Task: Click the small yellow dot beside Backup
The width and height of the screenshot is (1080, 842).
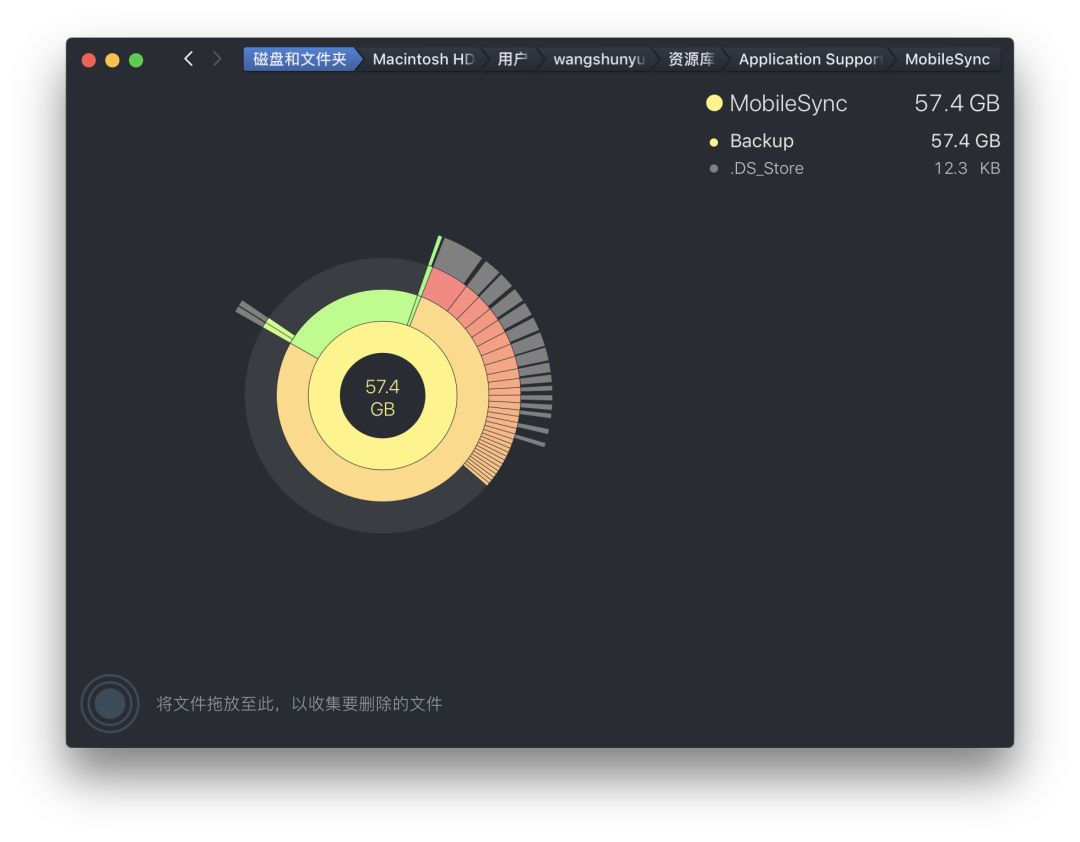Action: coord(714,142)
